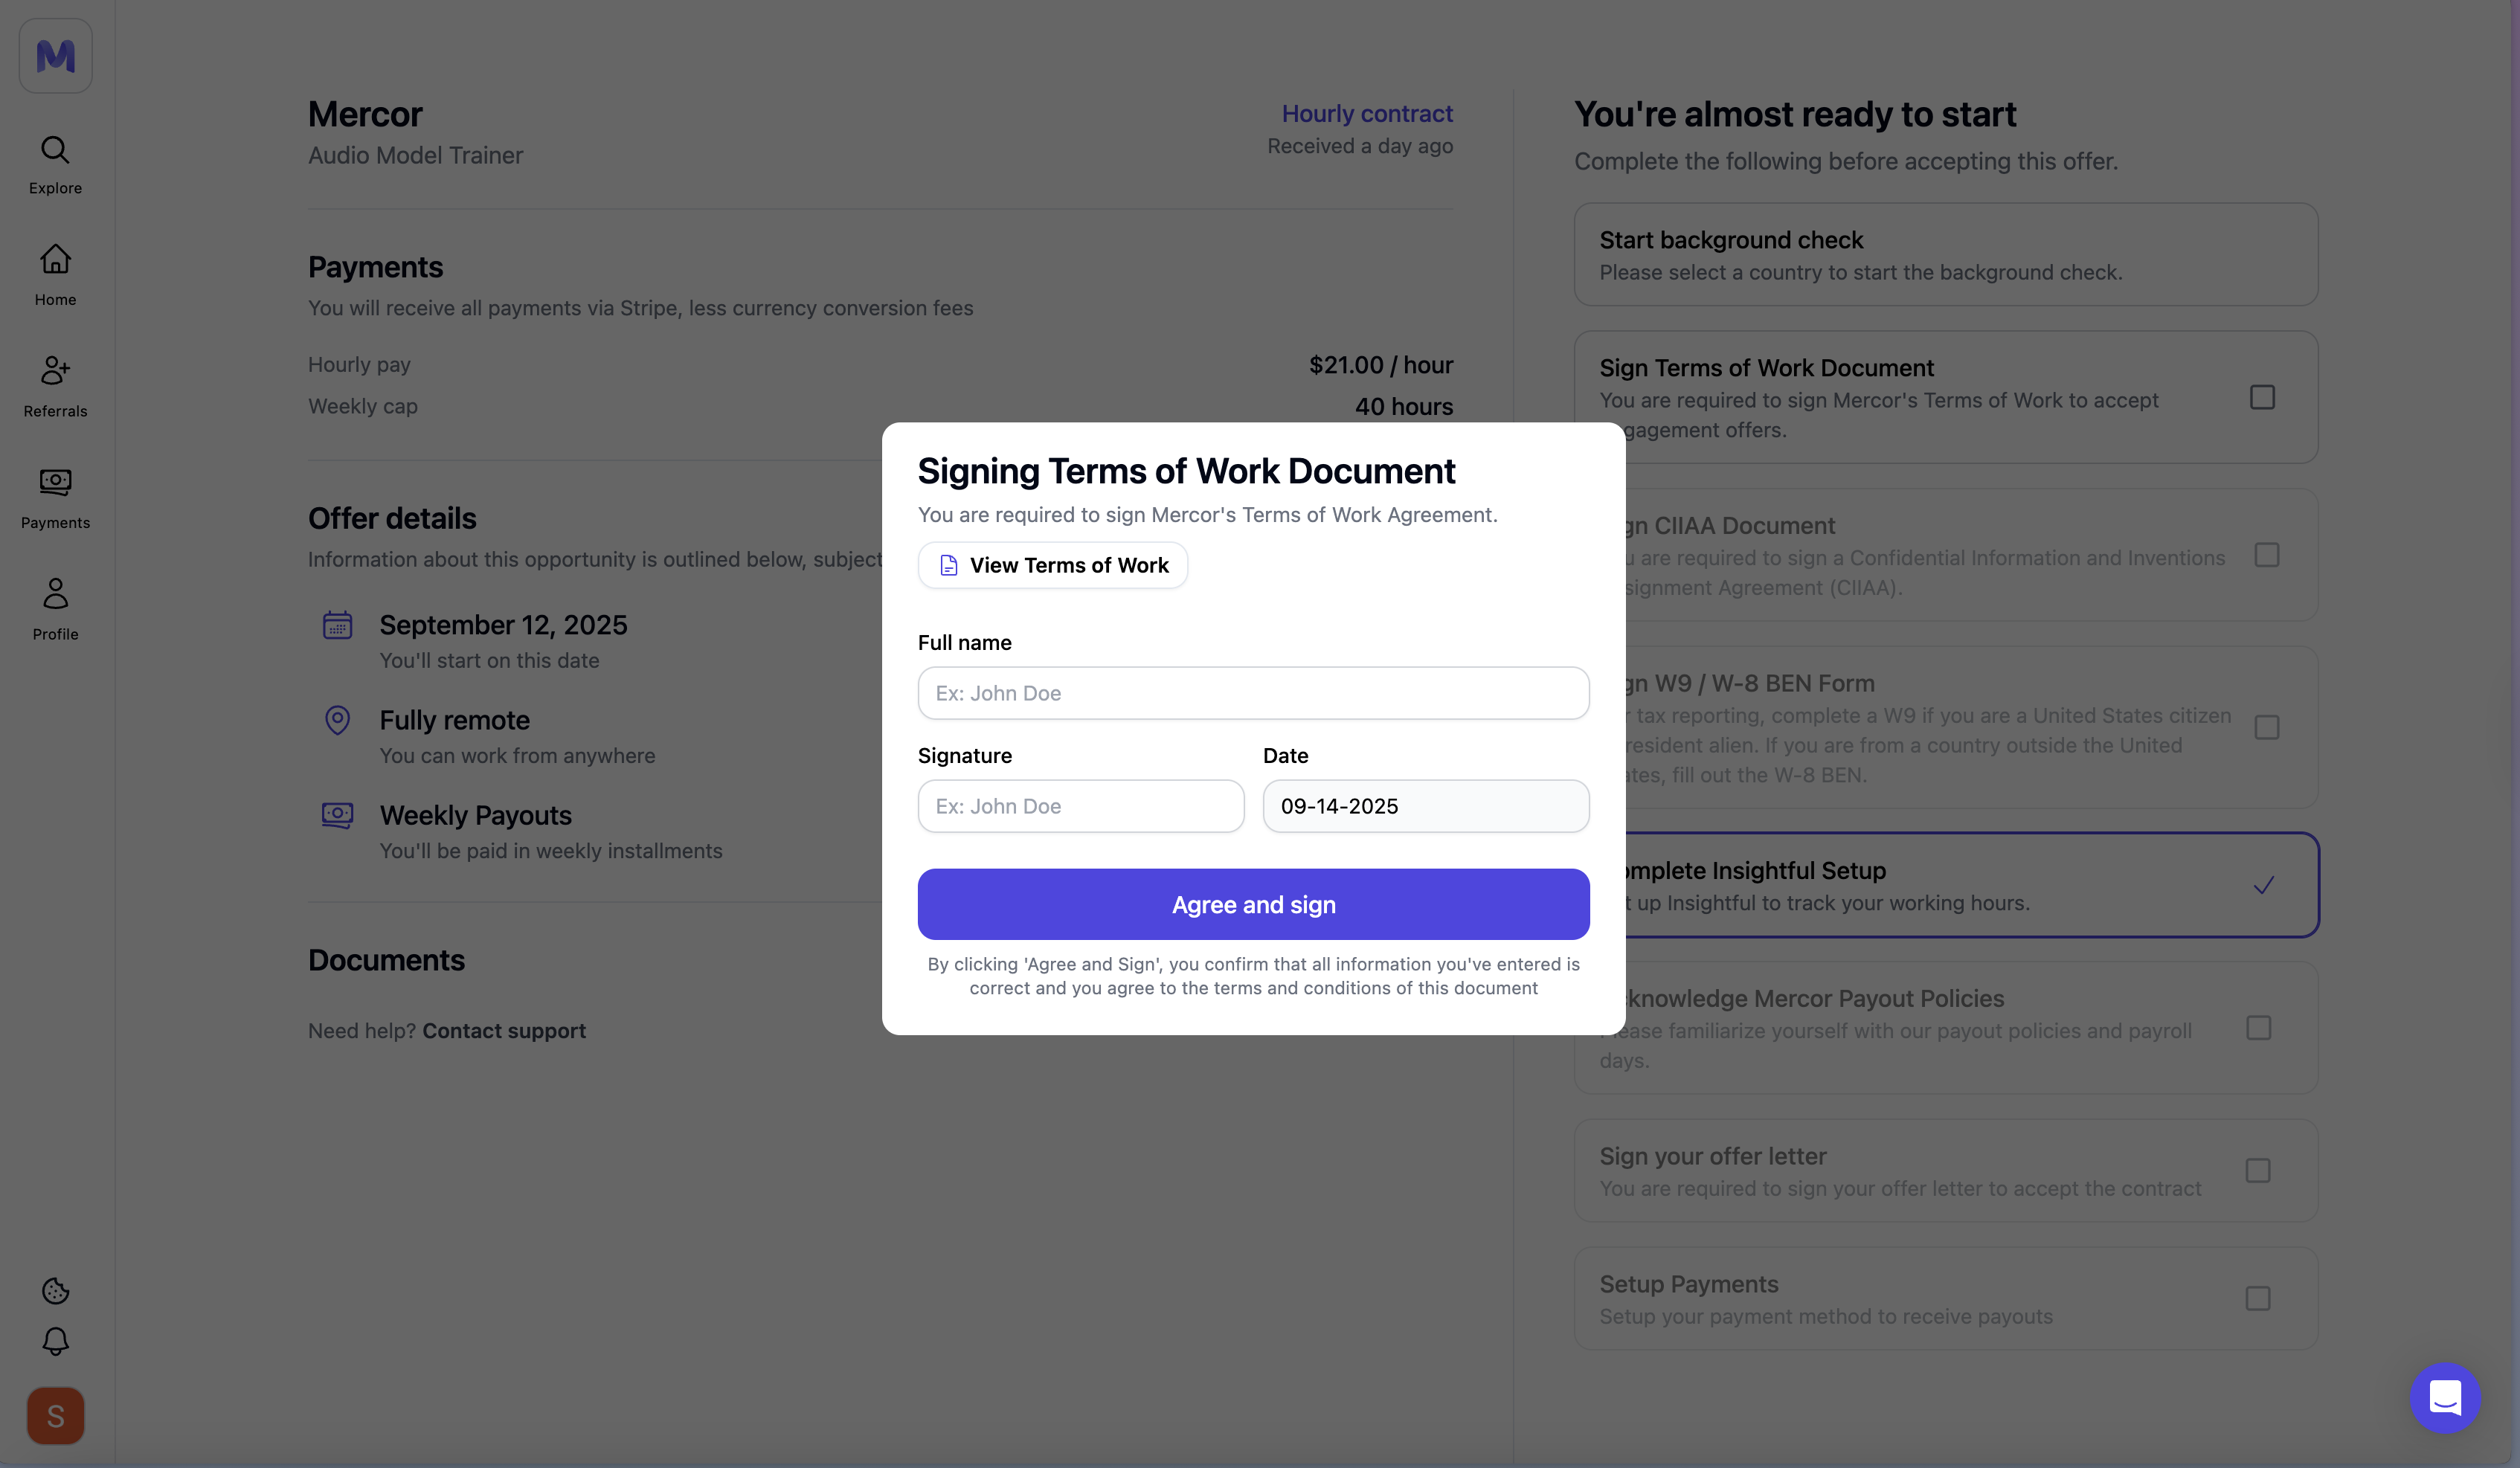Focus the Signature input field
The width and height of the screenshot is (2520, 1468).
1081,806
